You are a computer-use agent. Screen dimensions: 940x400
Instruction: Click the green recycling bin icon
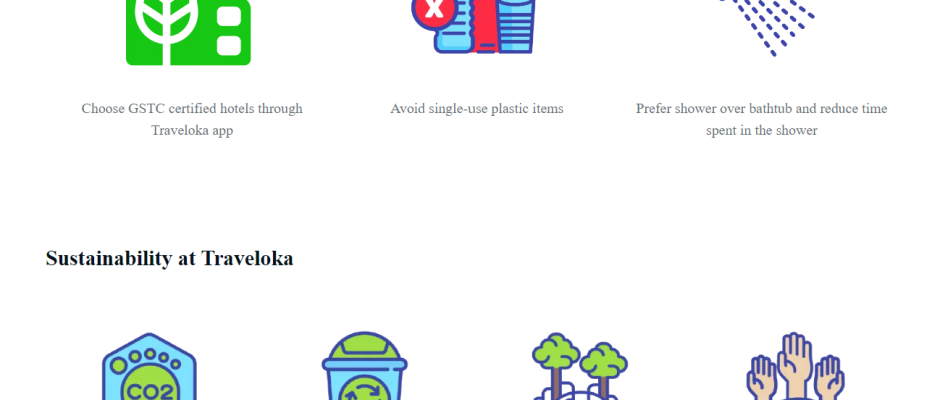point(364,366)
